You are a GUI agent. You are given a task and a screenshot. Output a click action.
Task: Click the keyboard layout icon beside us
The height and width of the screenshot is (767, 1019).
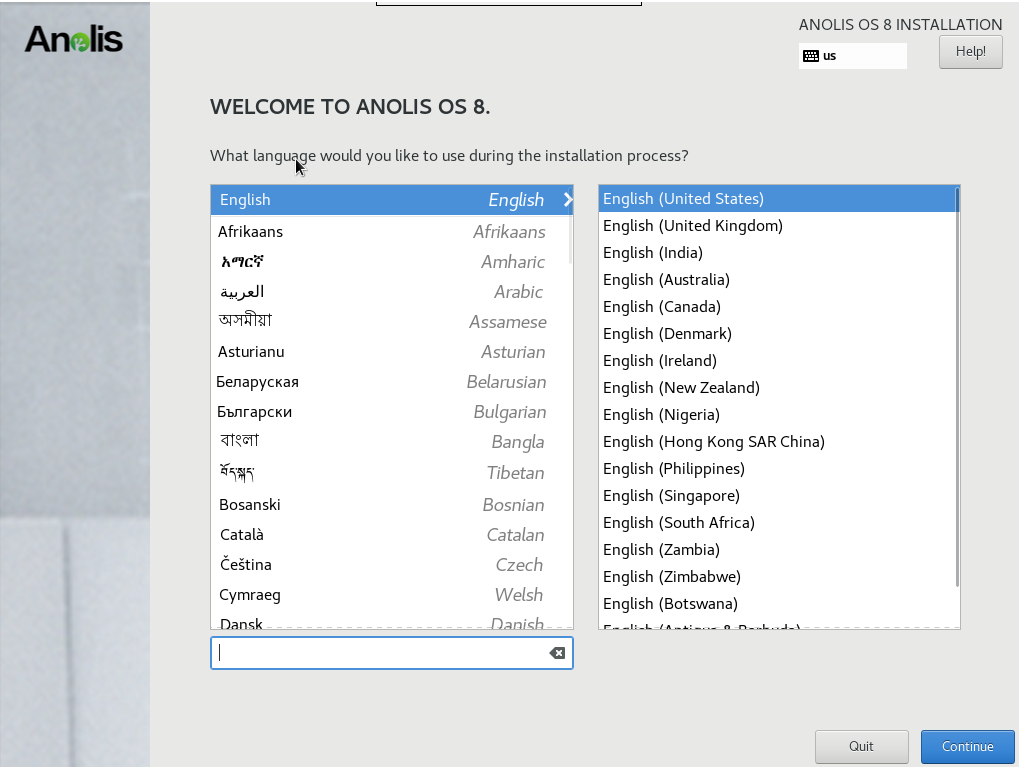(x=810, y=56)
